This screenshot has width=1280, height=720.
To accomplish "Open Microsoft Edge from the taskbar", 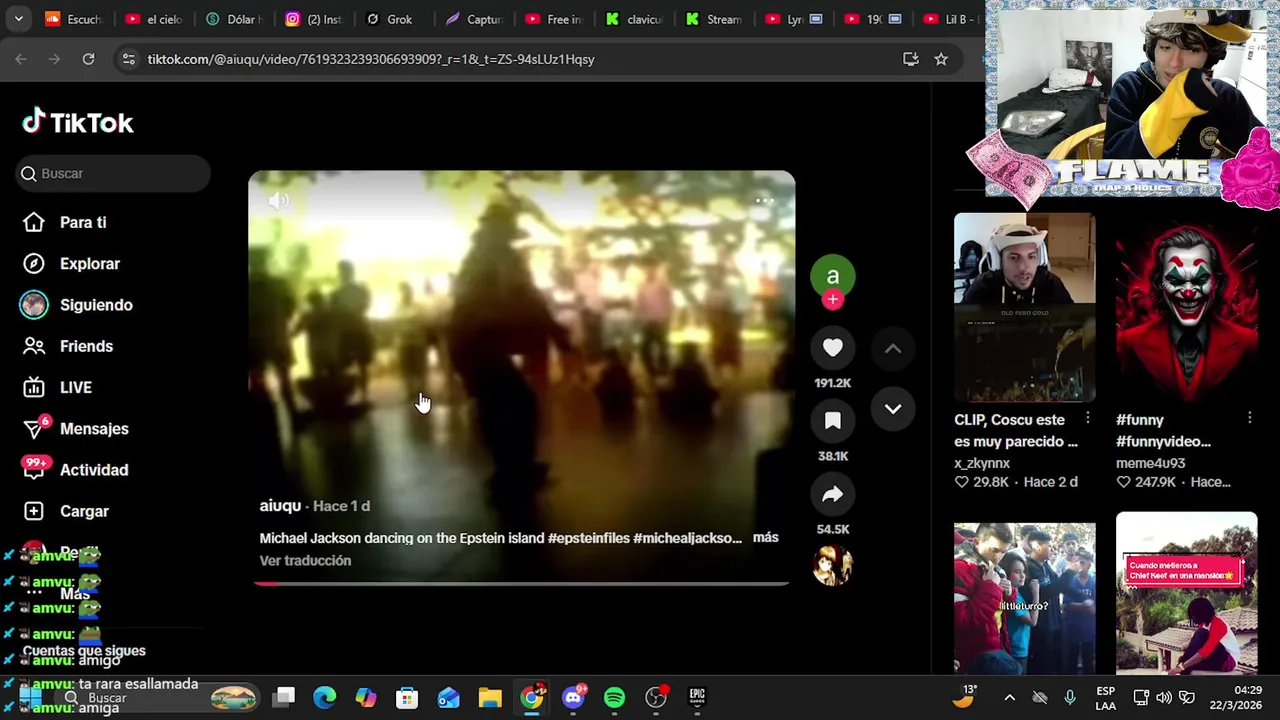I will 325,697.
